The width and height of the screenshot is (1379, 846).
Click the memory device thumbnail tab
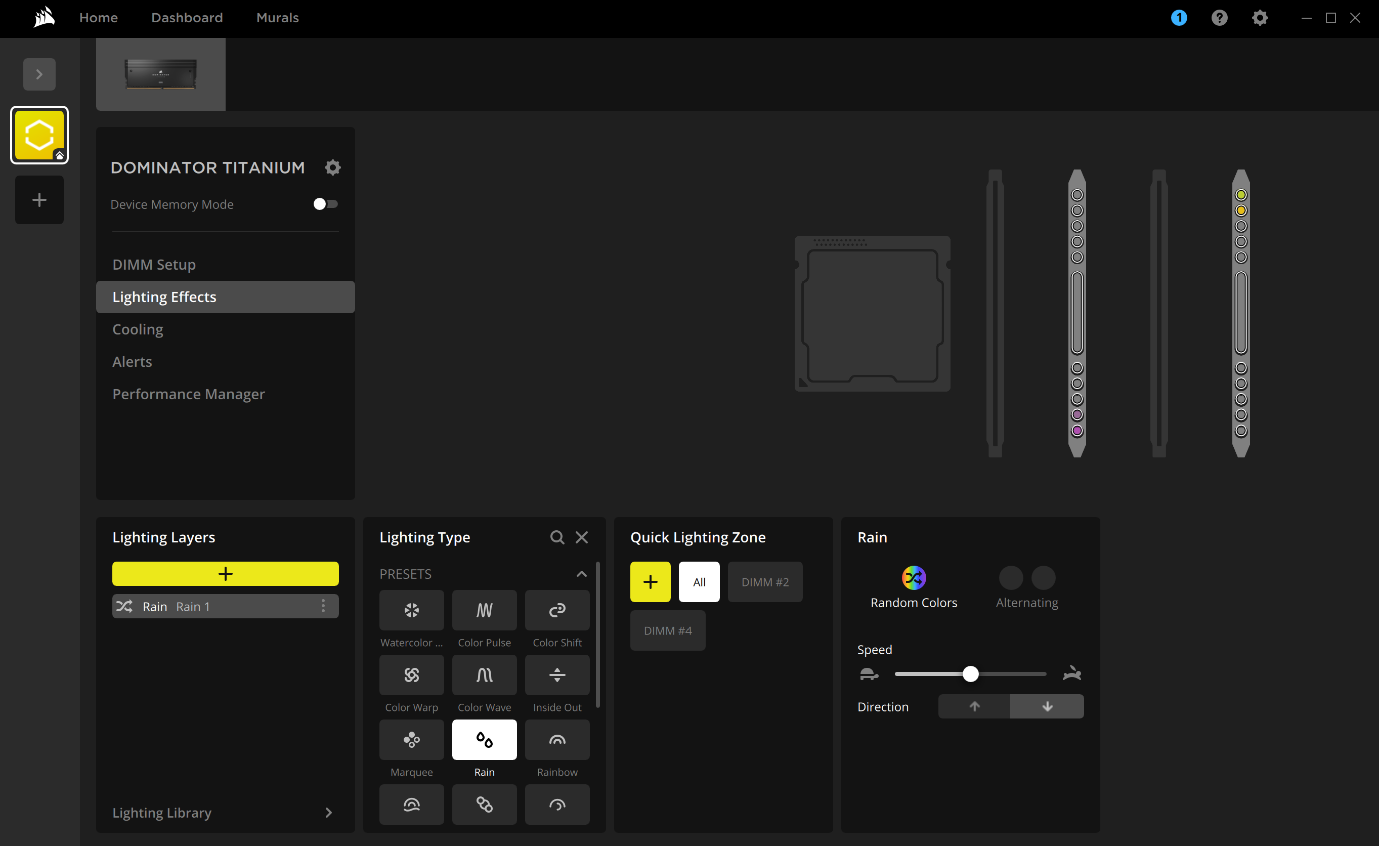click(161, 74)
